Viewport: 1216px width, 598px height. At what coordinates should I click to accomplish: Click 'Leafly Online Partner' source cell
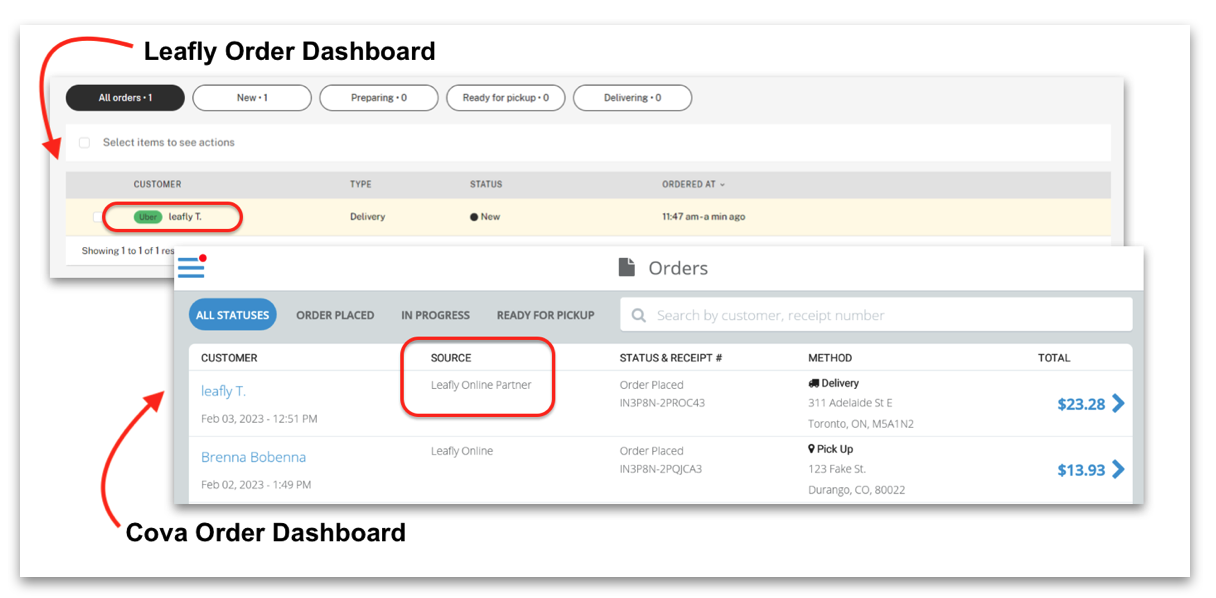(481, 385)
